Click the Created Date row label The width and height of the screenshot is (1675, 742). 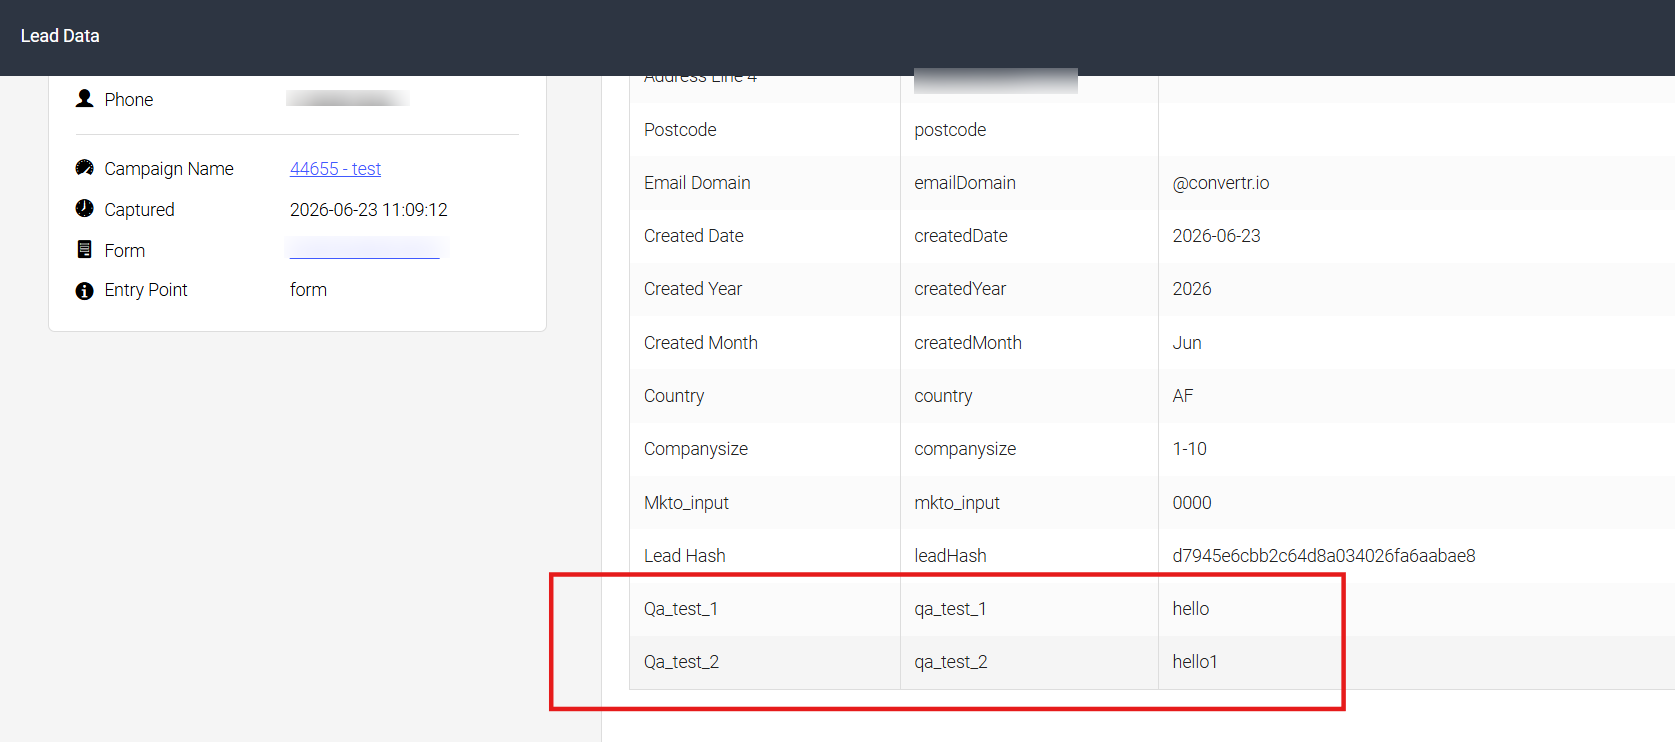click(x=694, y=236)
